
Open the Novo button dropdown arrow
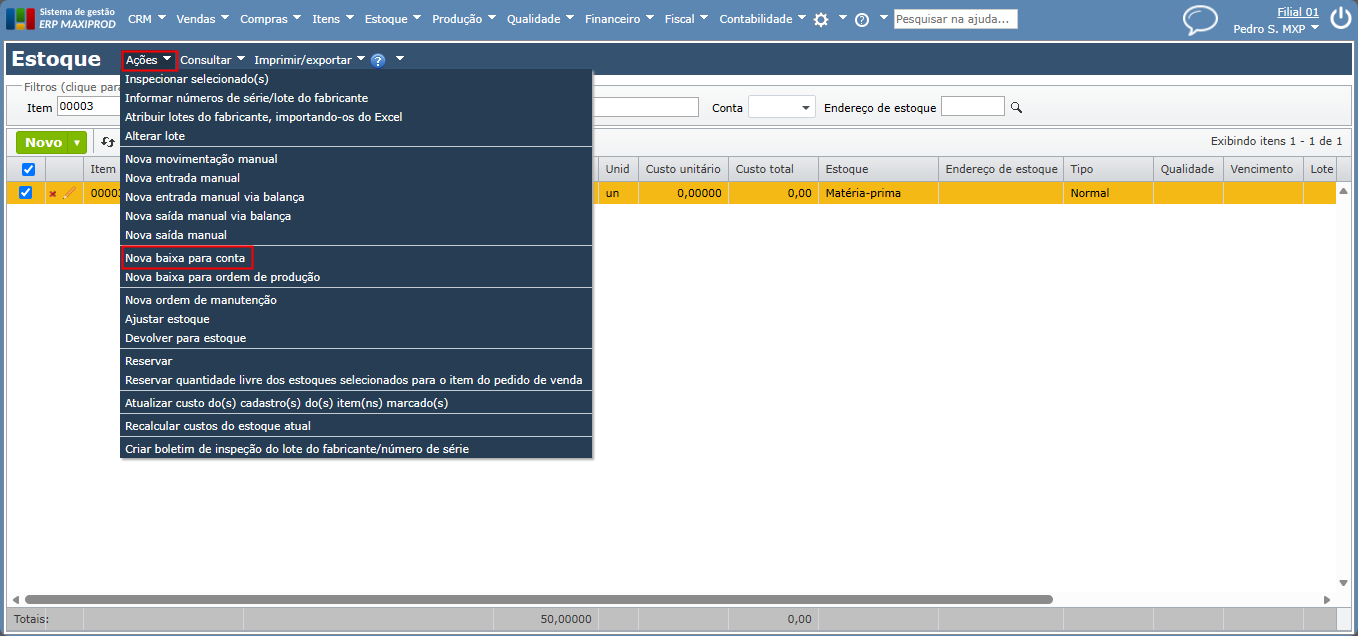pos(77,143)
